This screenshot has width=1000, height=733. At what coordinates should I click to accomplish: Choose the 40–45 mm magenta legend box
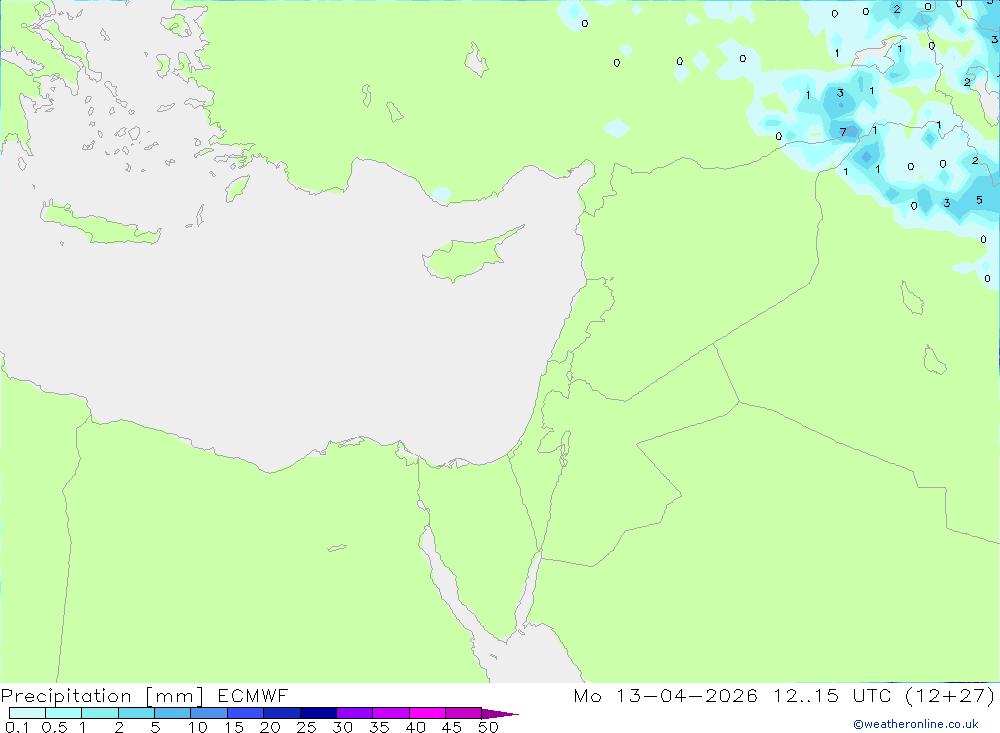(427, 713)
